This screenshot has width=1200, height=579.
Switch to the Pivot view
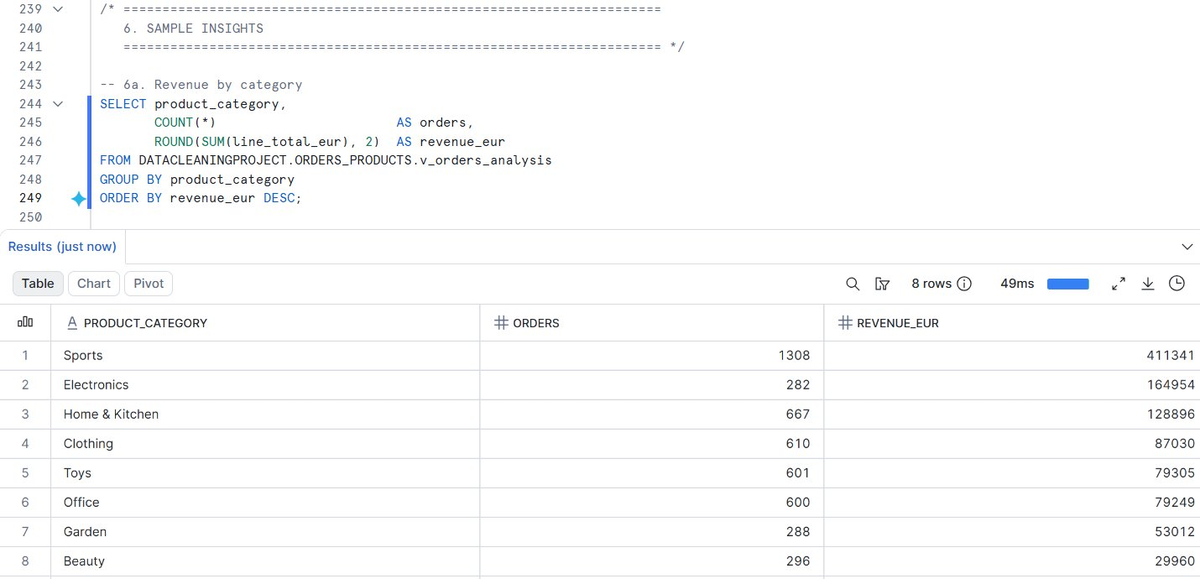[x=148, y=284]
